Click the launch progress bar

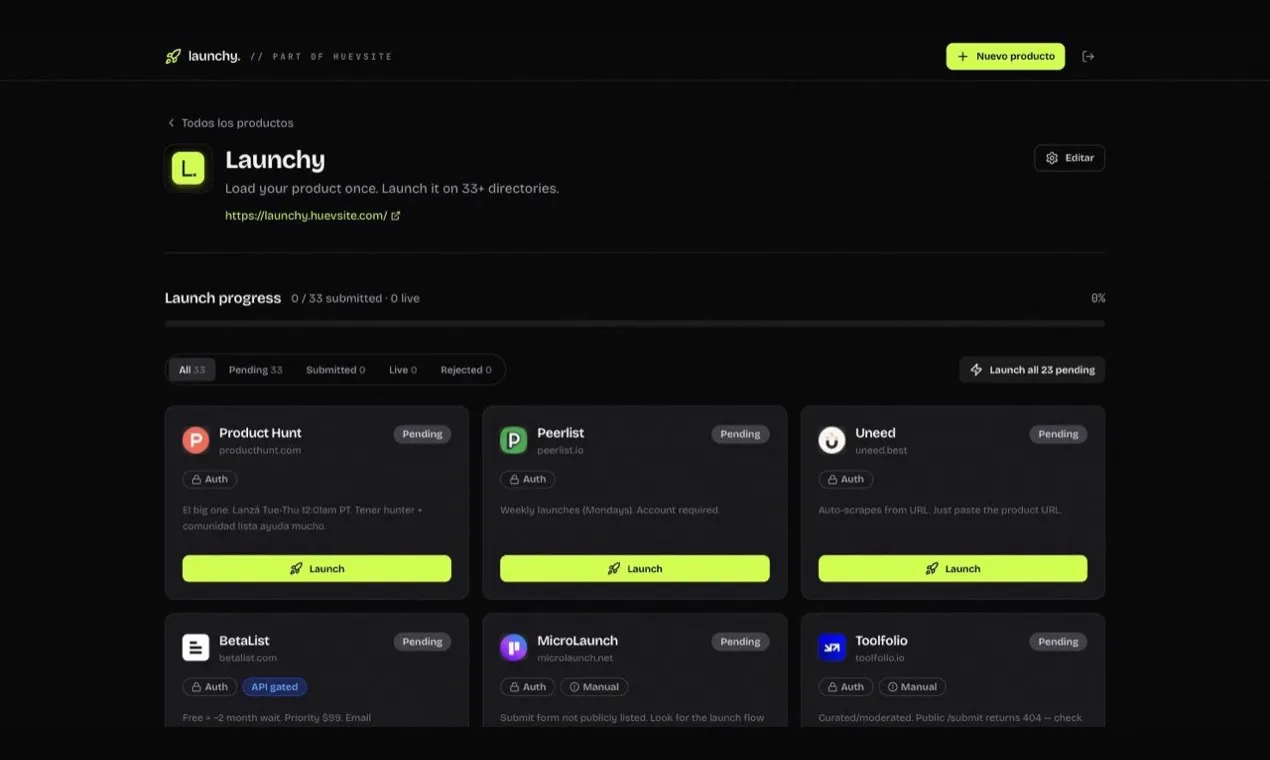click(x=635, y=324)
